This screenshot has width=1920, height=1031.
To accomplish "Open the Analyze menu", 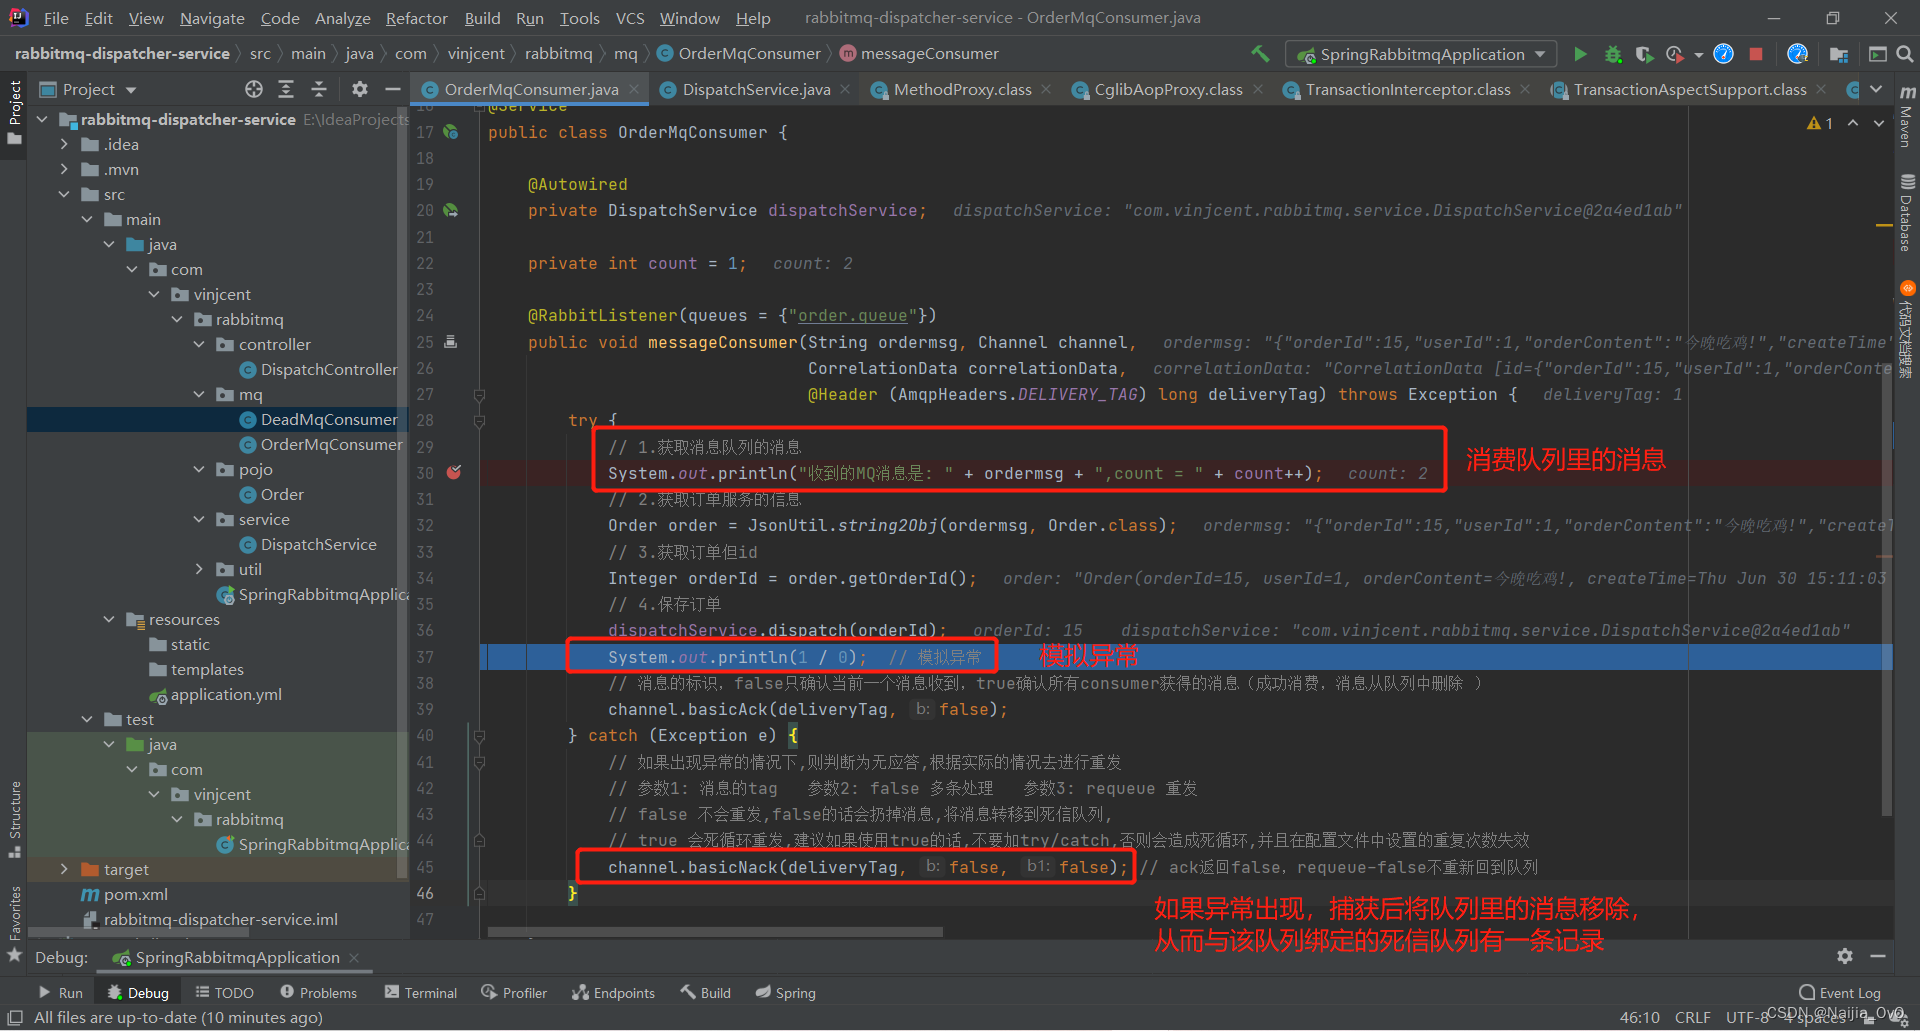I will click(342, 18).
